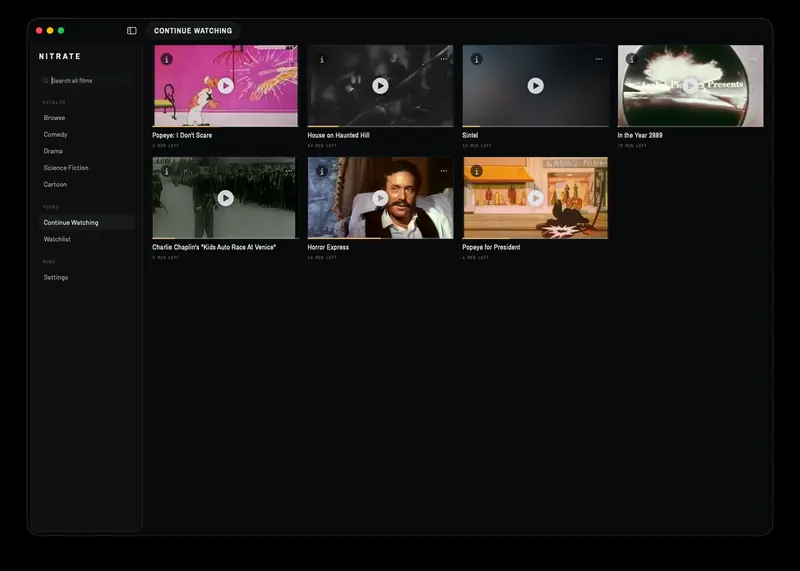Open info for In the Year 2889
The image size is (800, 571).
click(x=632, y=59)
